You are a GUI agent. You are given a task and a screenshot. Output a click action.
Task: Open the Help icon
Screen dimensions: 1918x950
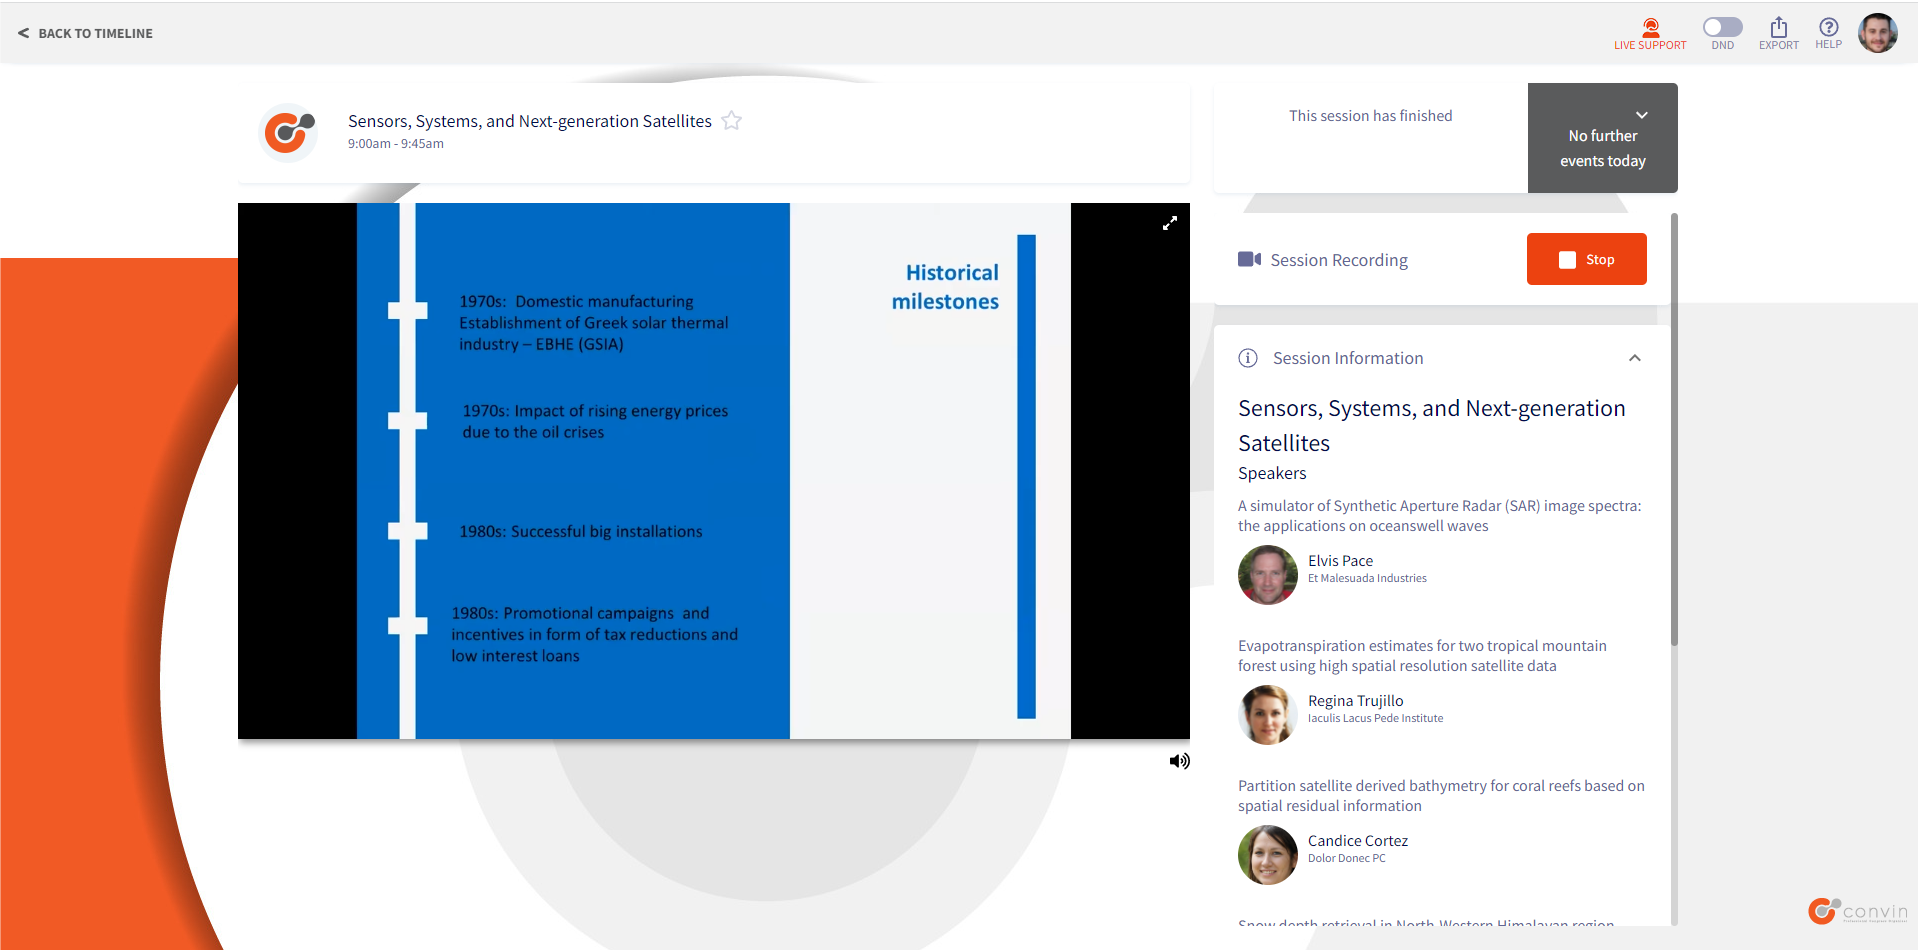tap(1828, 32)
